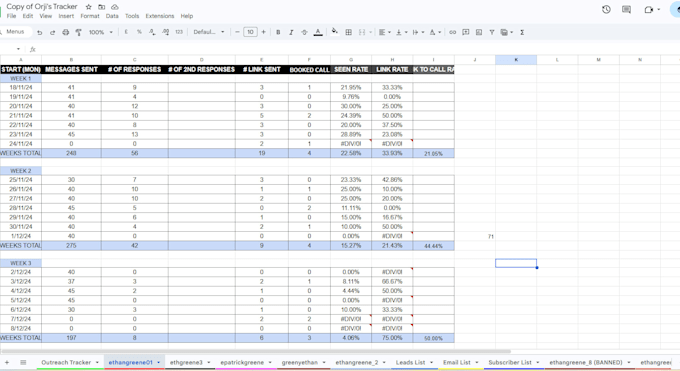680x371 pixels.
Task: Select cell showing 21.05% in week 1 total
Action: point(433,154)
